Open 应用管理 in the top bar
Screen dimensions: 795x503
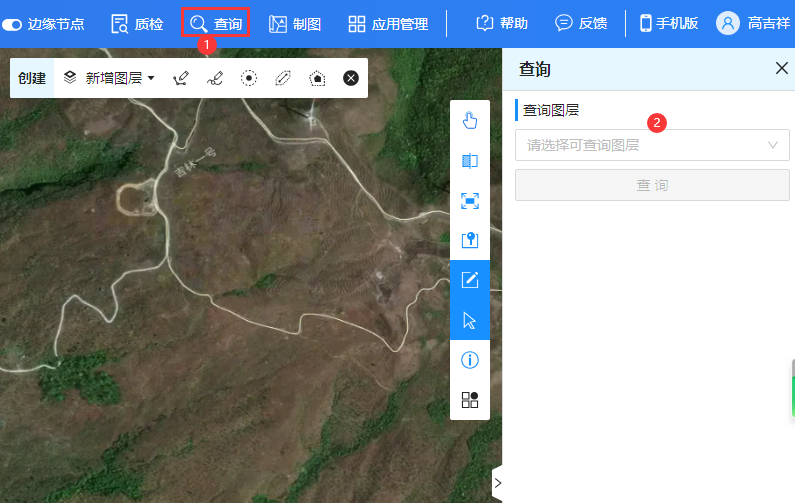[x=388, y=24]
